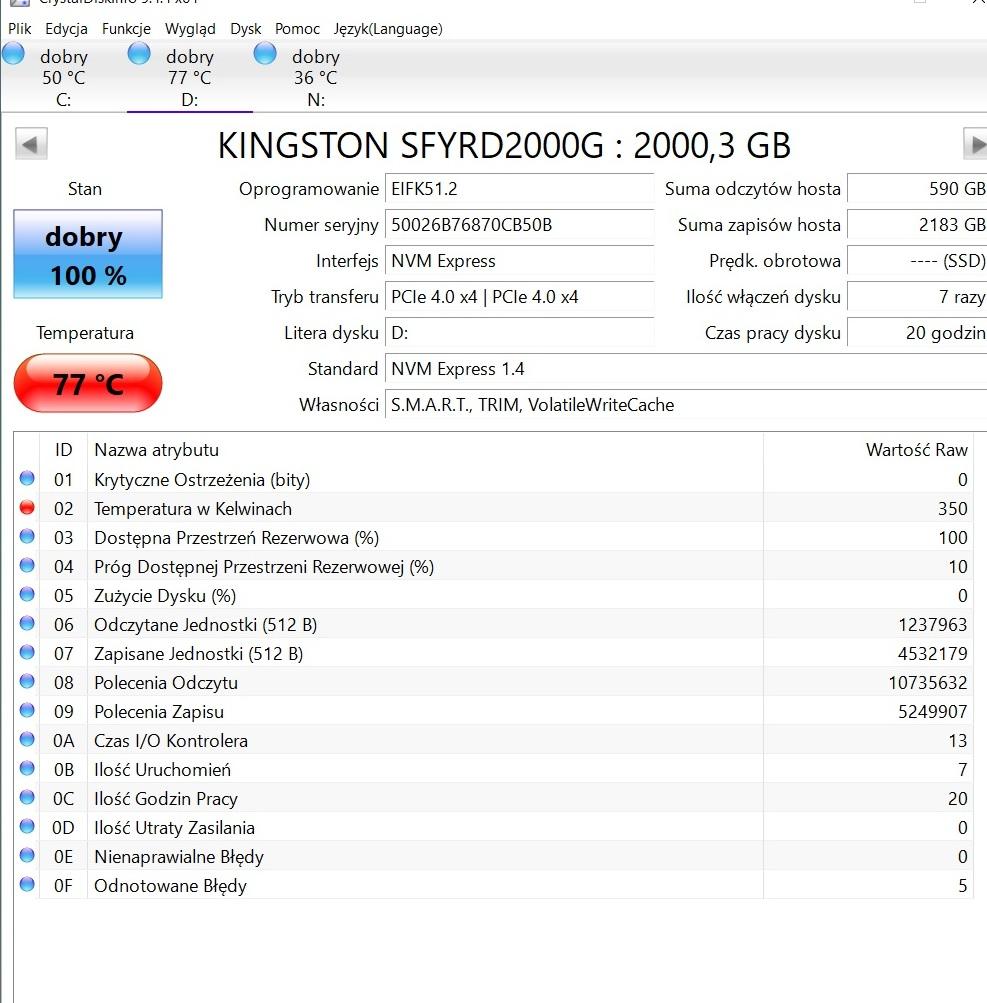Click blue status dot for Krytyczne Ostrzeżenia

[x=27, y=479]
